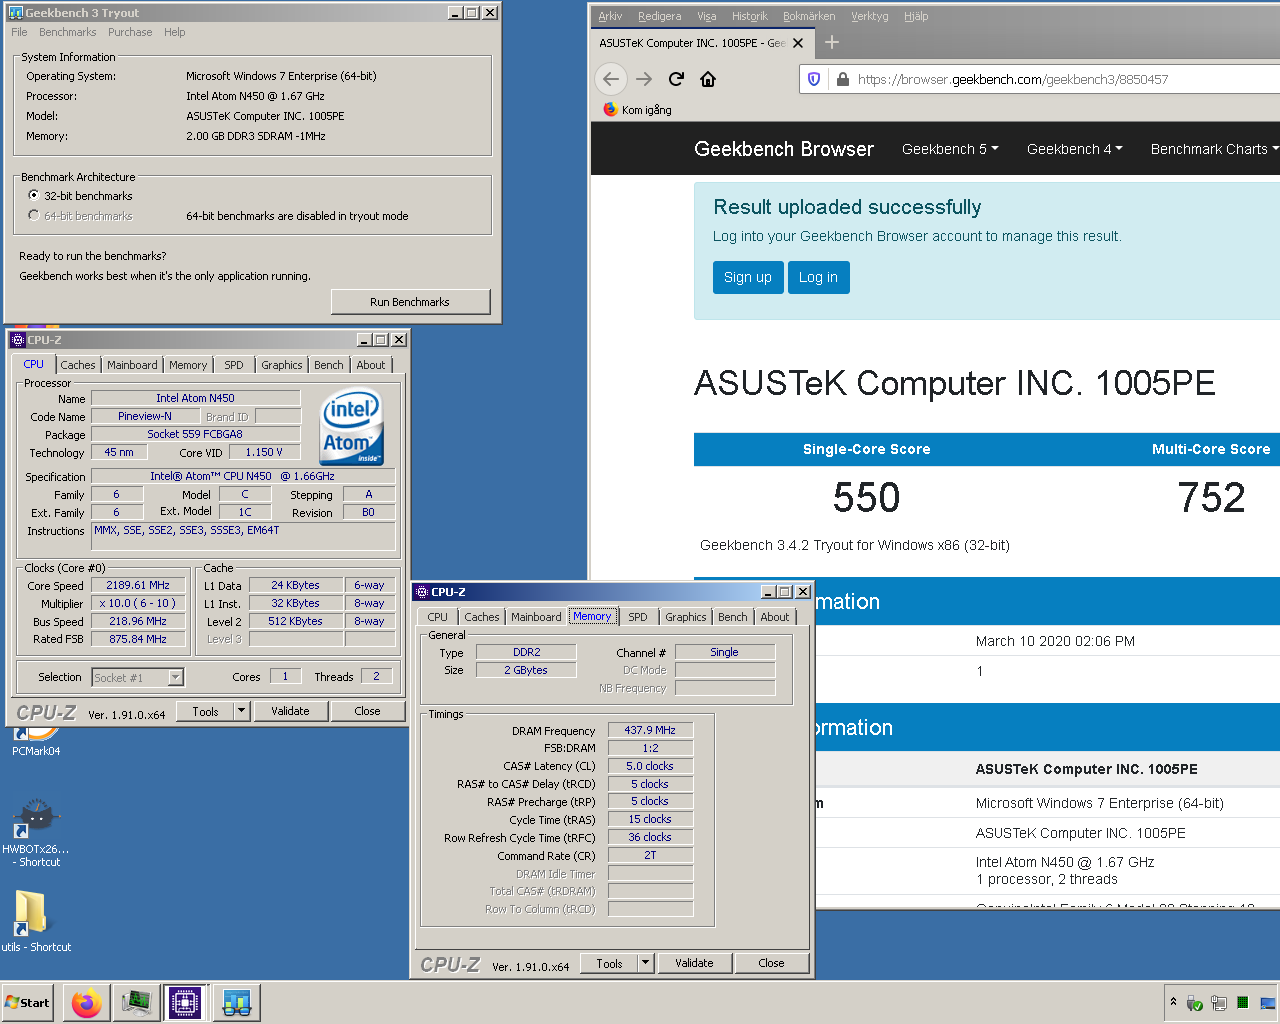Click the Geekbench 3 window title icon
The image size is (1280, 1024).
click(x=15, y=13)
